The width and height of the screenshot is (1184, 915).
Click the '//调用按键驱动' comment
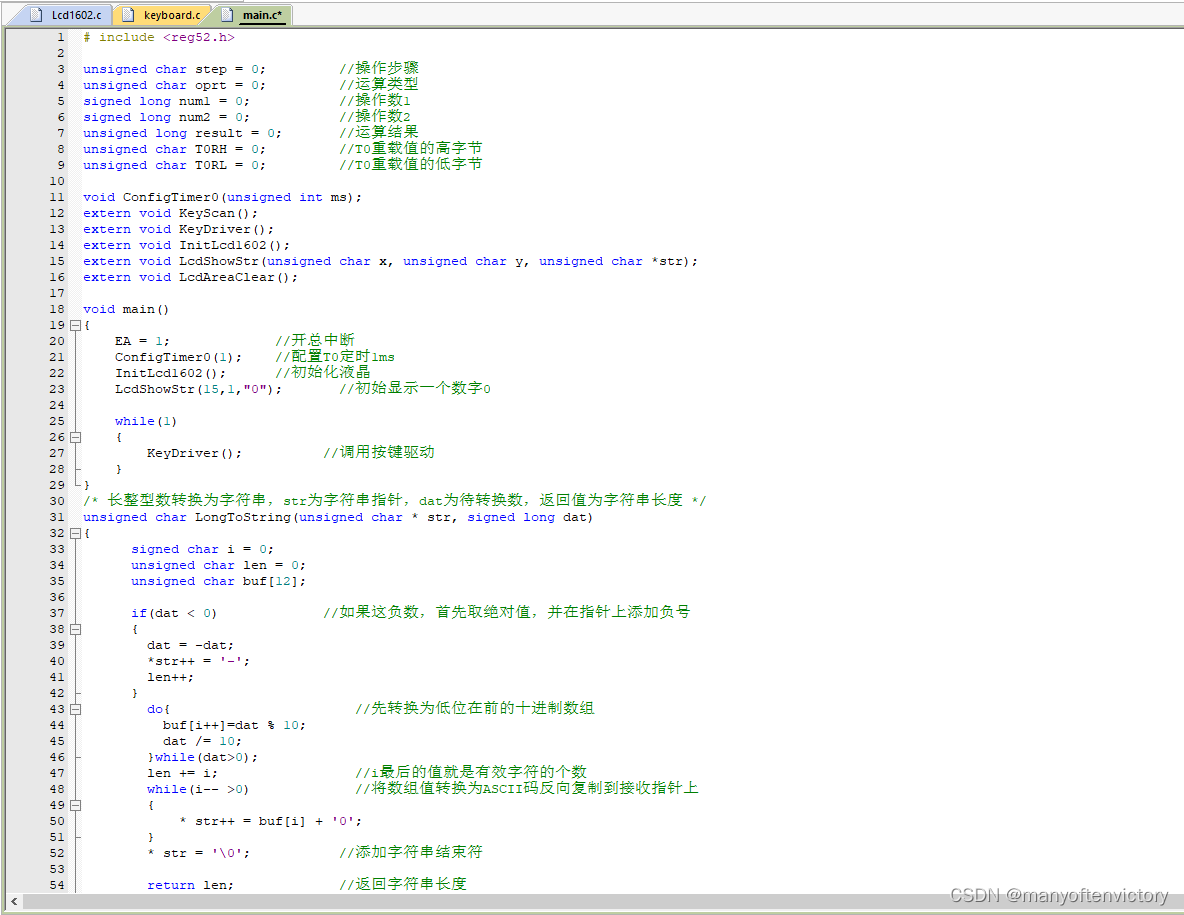point(379,452)
